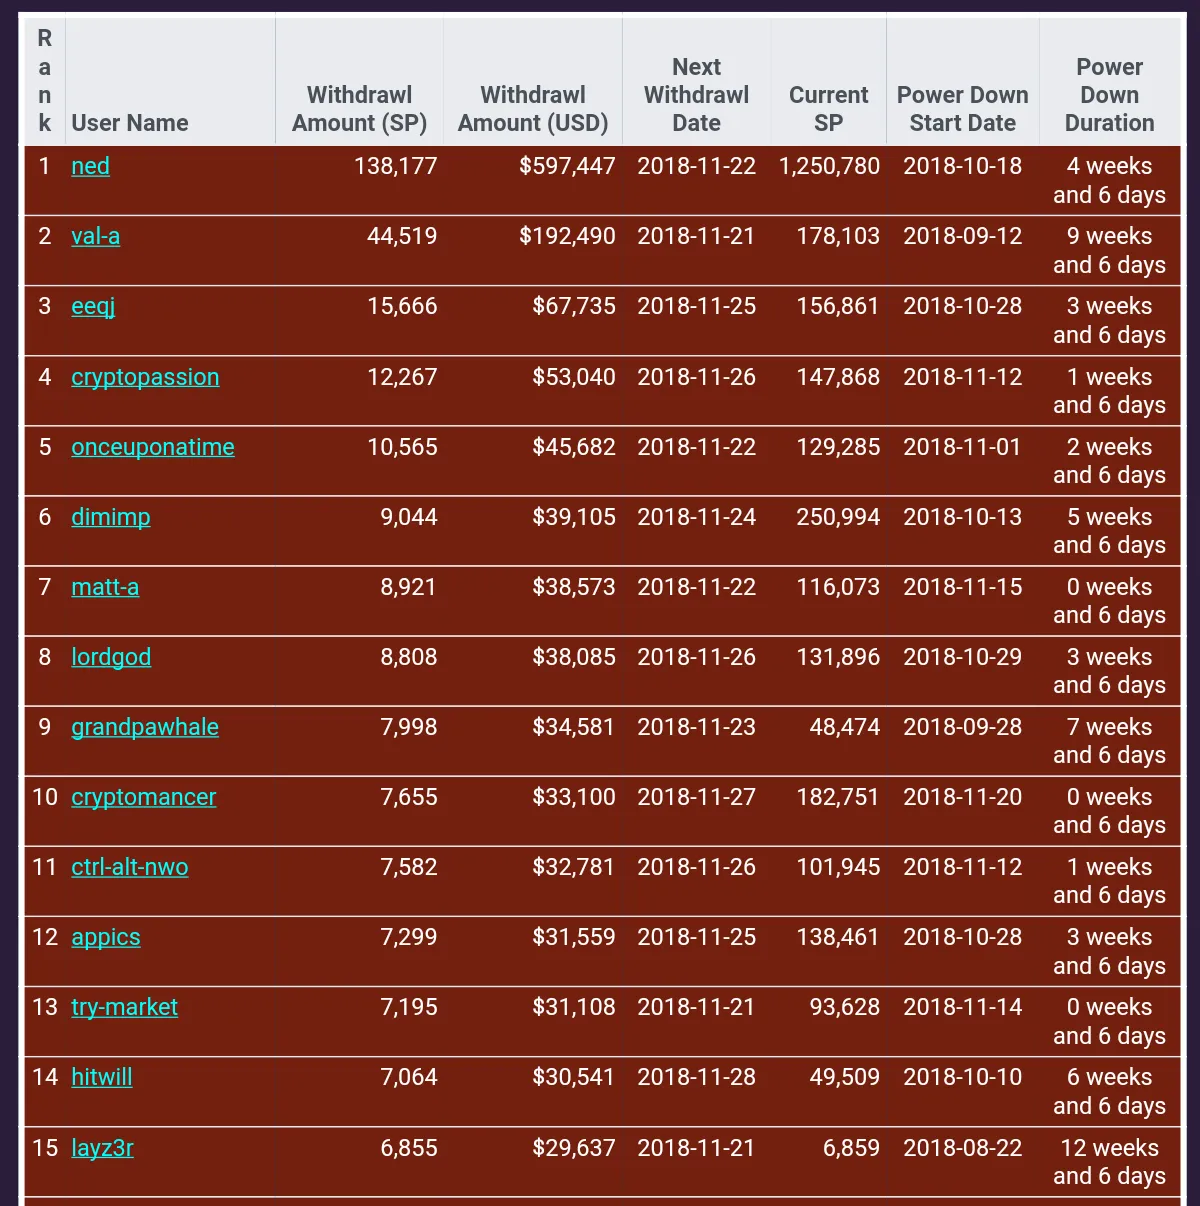Image resolution: width=1200 pixels, height=1206 pixels.
Task: Follow the try-market link
Action: coord(125,1008)
